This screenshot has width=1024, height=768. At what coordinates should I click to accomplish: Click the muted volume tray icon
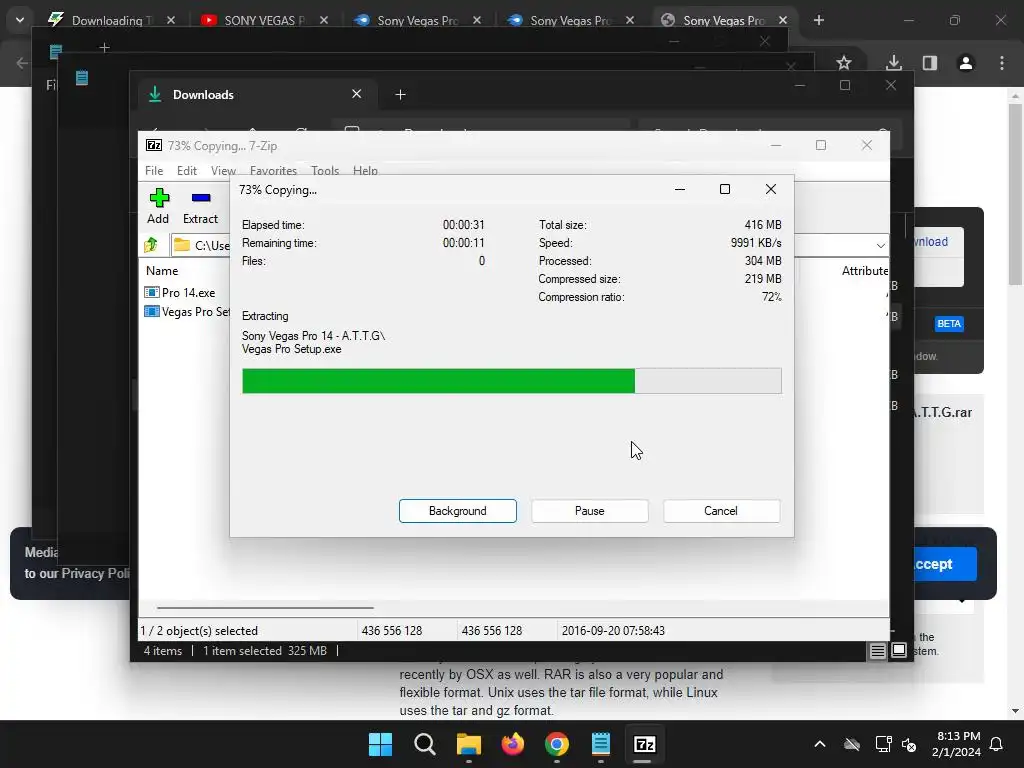coord(908,744)
